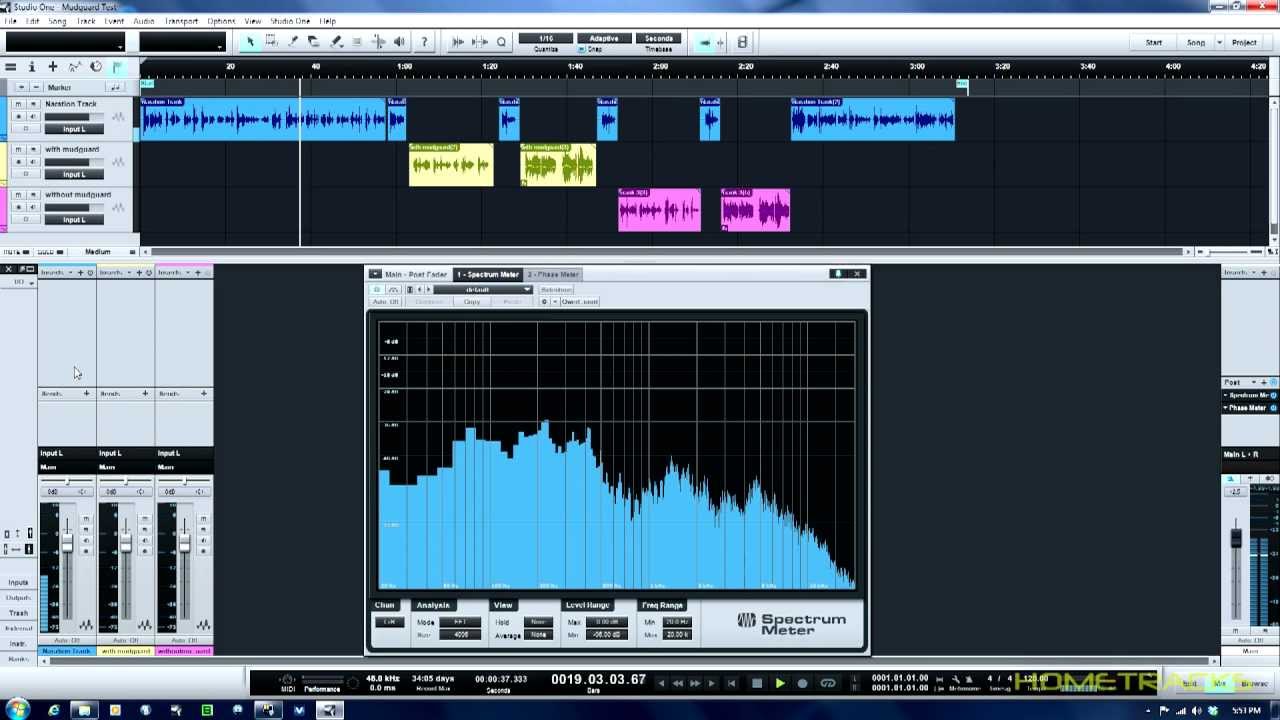This screenshot has width=1280, height=720.
Task: Open the Transport menu
Action: (x=181, y=21)
